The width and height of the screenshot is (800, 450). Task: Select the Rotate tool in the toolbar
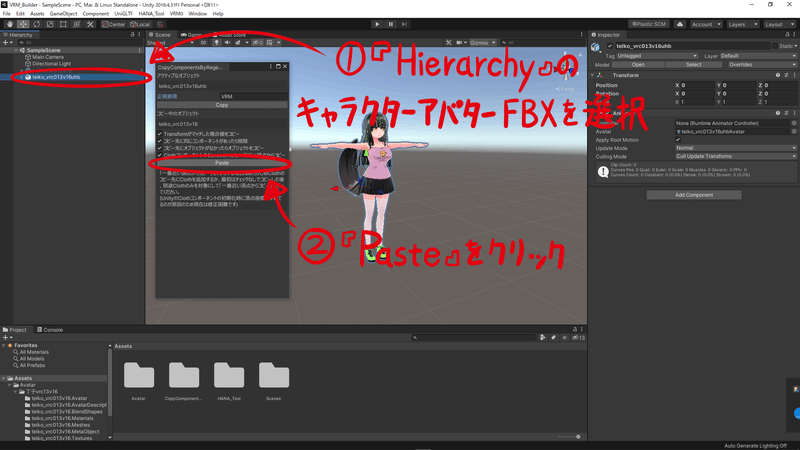tap(36, 24)
